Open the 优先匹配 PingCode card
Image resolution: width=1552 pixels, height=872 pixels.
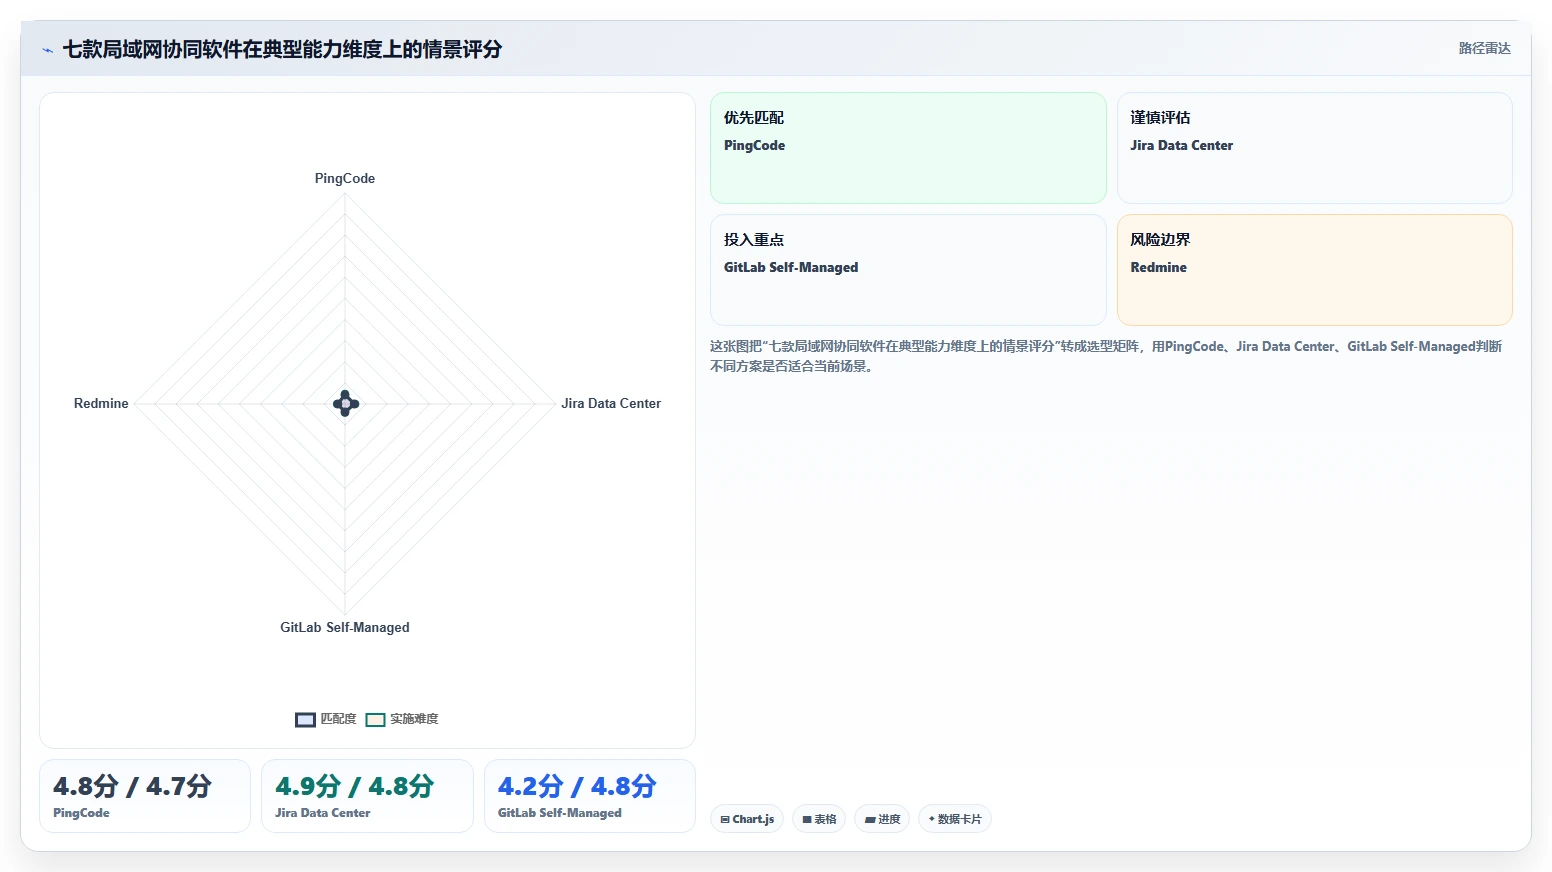(x=908, y=148)
